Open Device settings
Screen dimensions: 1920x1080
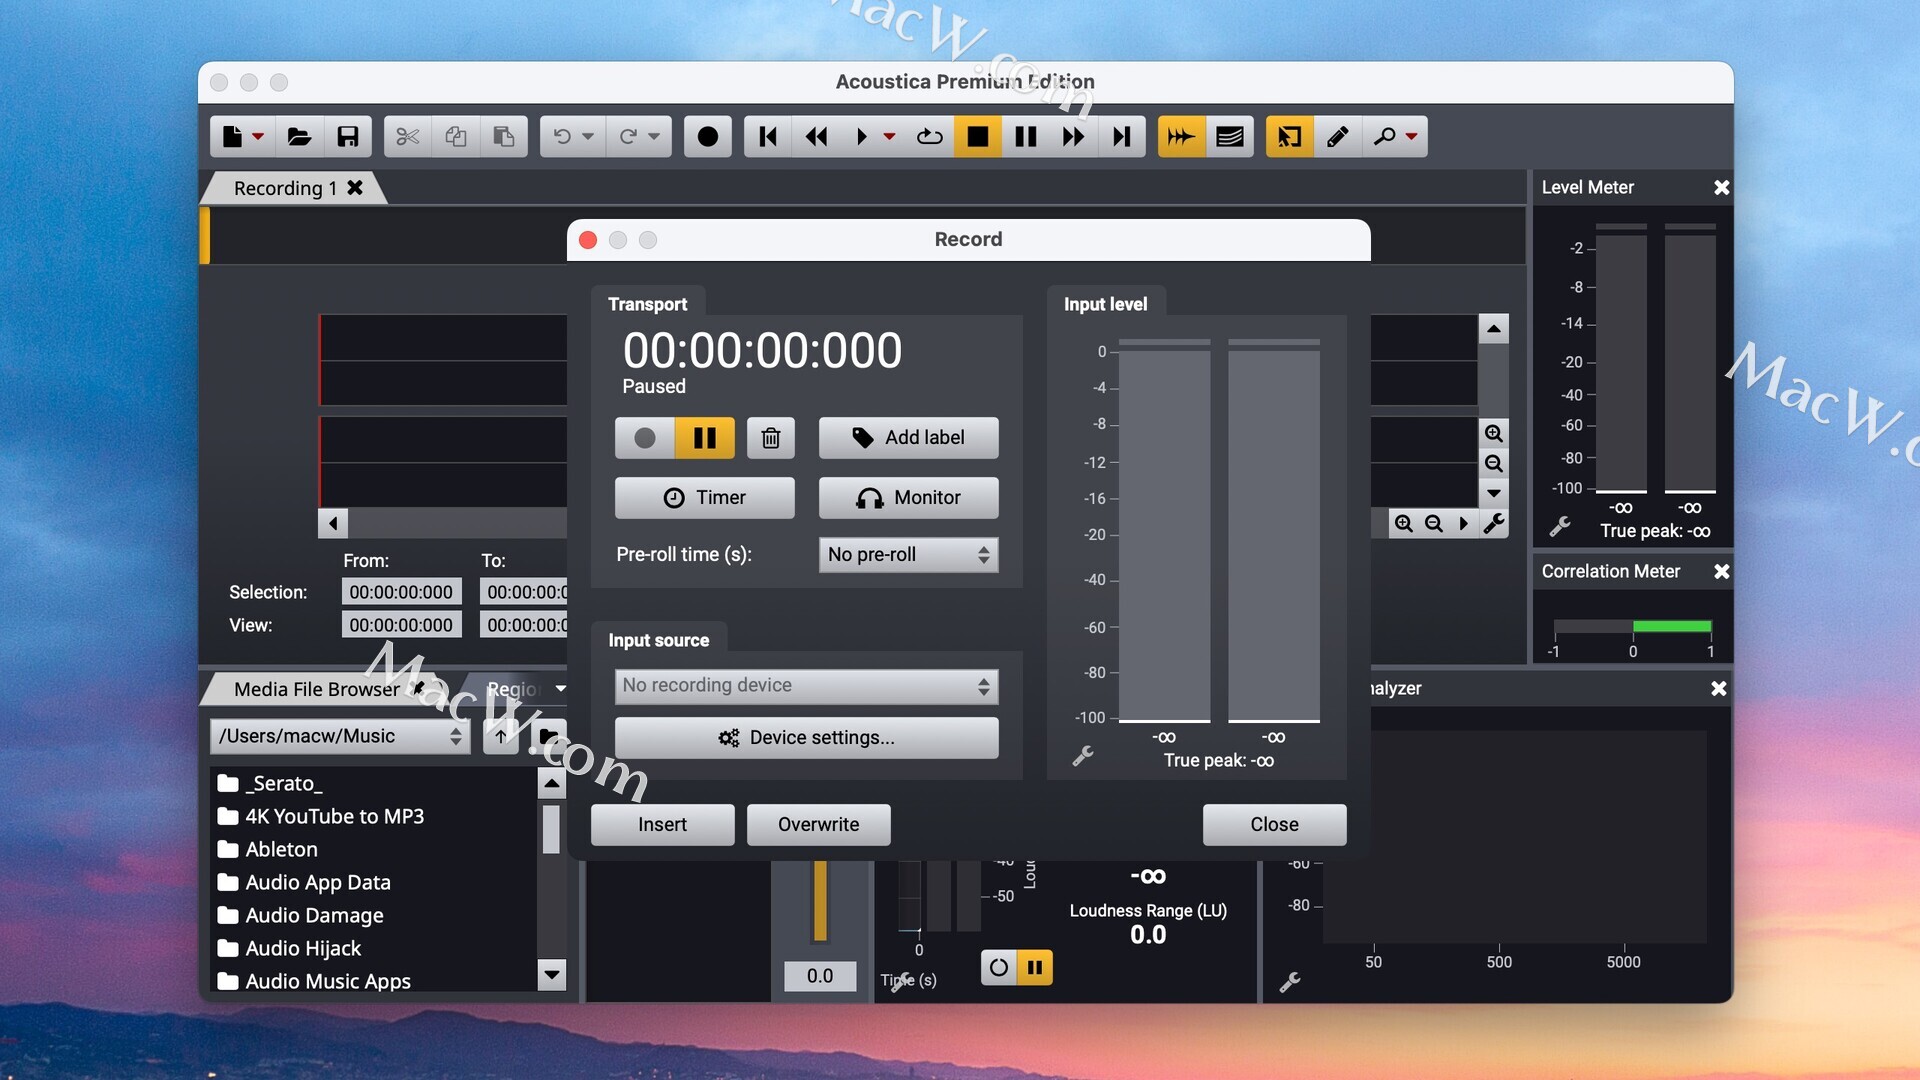coord(806,738)
